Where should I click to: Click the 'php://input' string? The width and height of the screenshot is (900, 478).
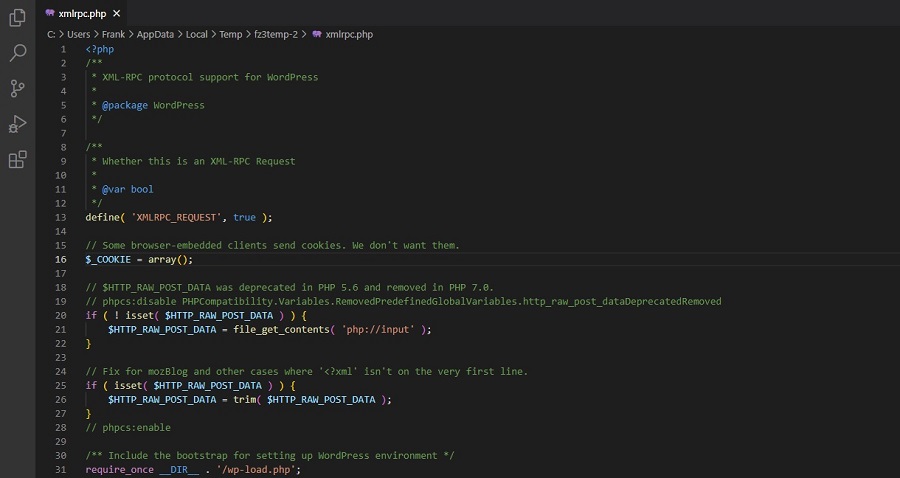tap(378, 329)
